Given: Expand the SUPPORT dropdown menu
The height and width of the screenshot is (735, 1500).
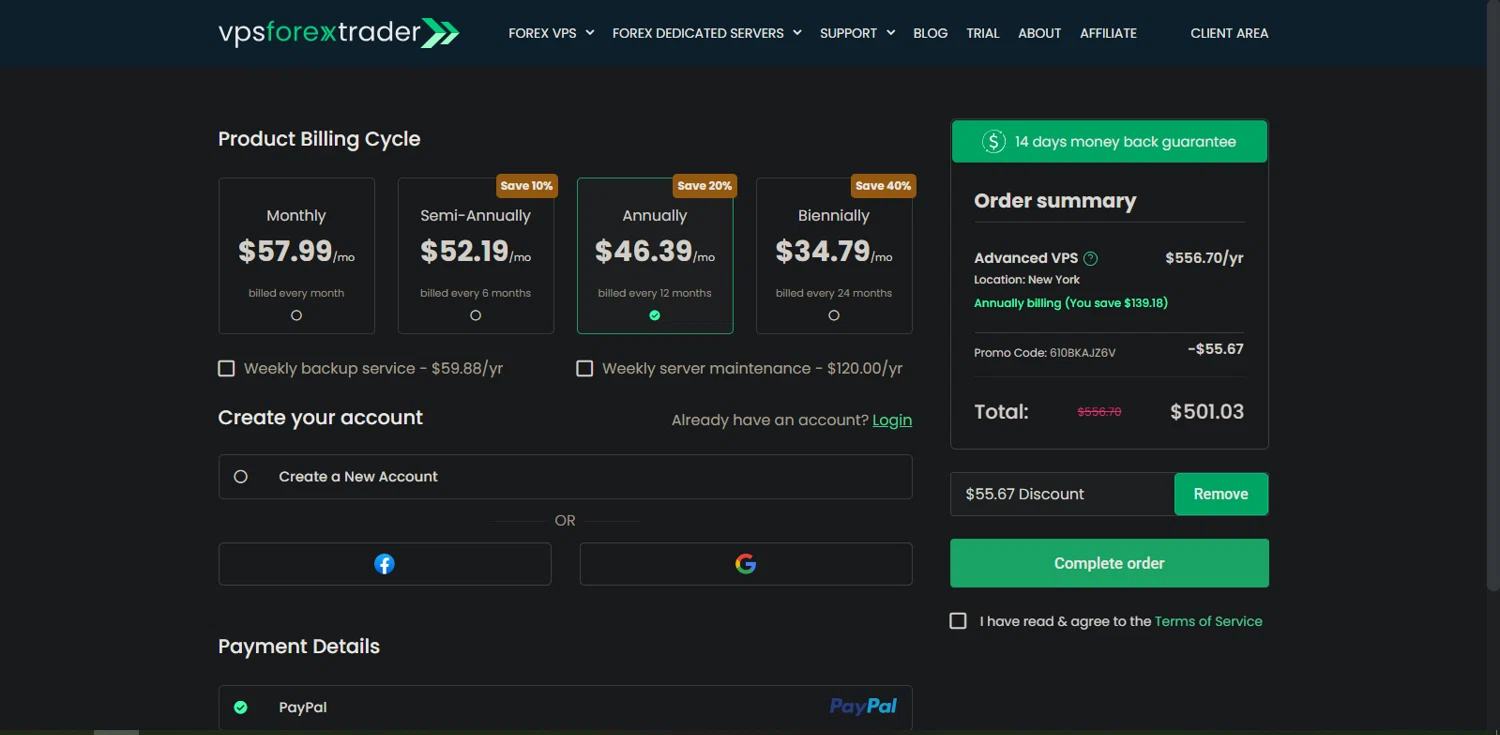Looking at the screenshot, I should click(857, 33).
